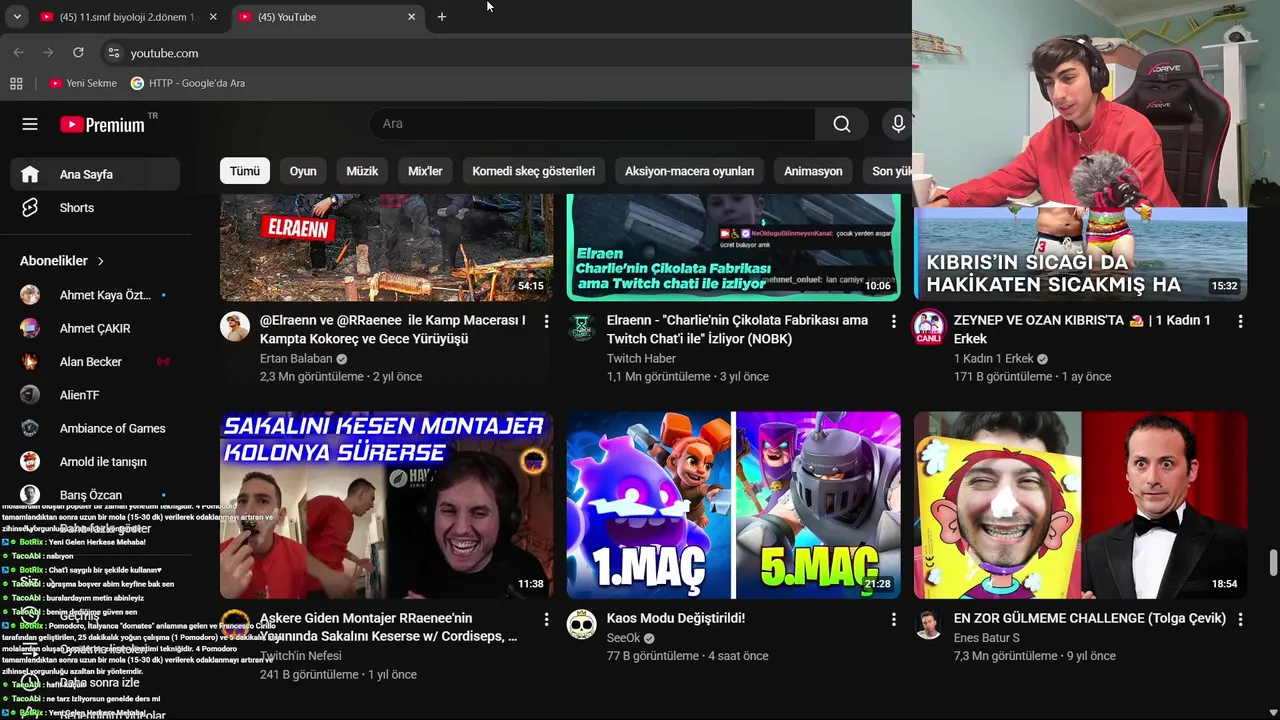The height and width of the screenshot is (720, 1280).
Task: Click 1 Kadın 1 Erkek channel avatar
Action: tap(929, 326)
